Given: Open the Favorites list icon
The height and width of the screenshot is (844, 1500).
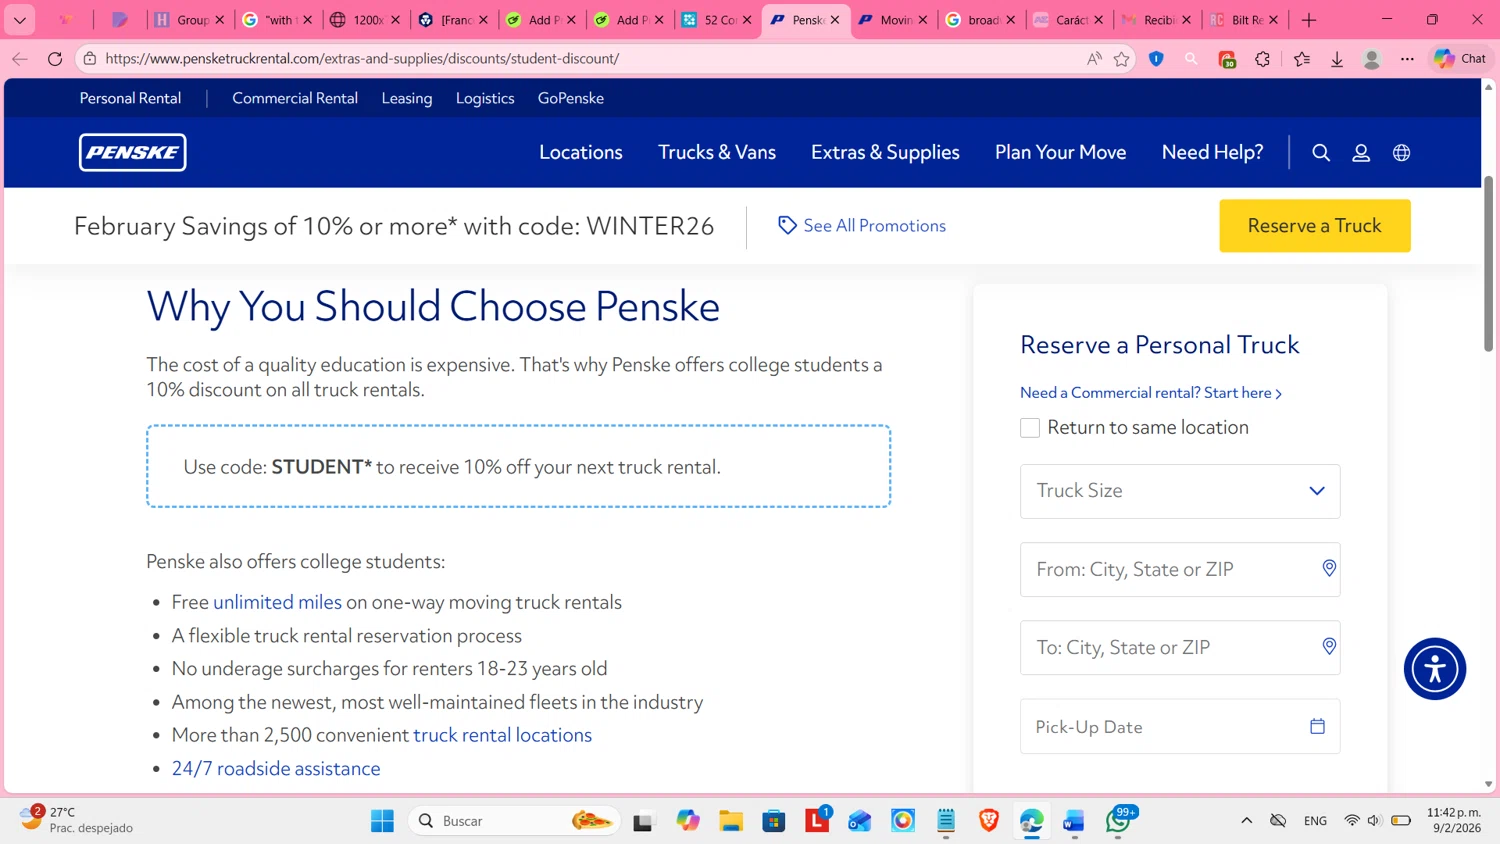Looking at the screenshot, I should pos(1302,59).
